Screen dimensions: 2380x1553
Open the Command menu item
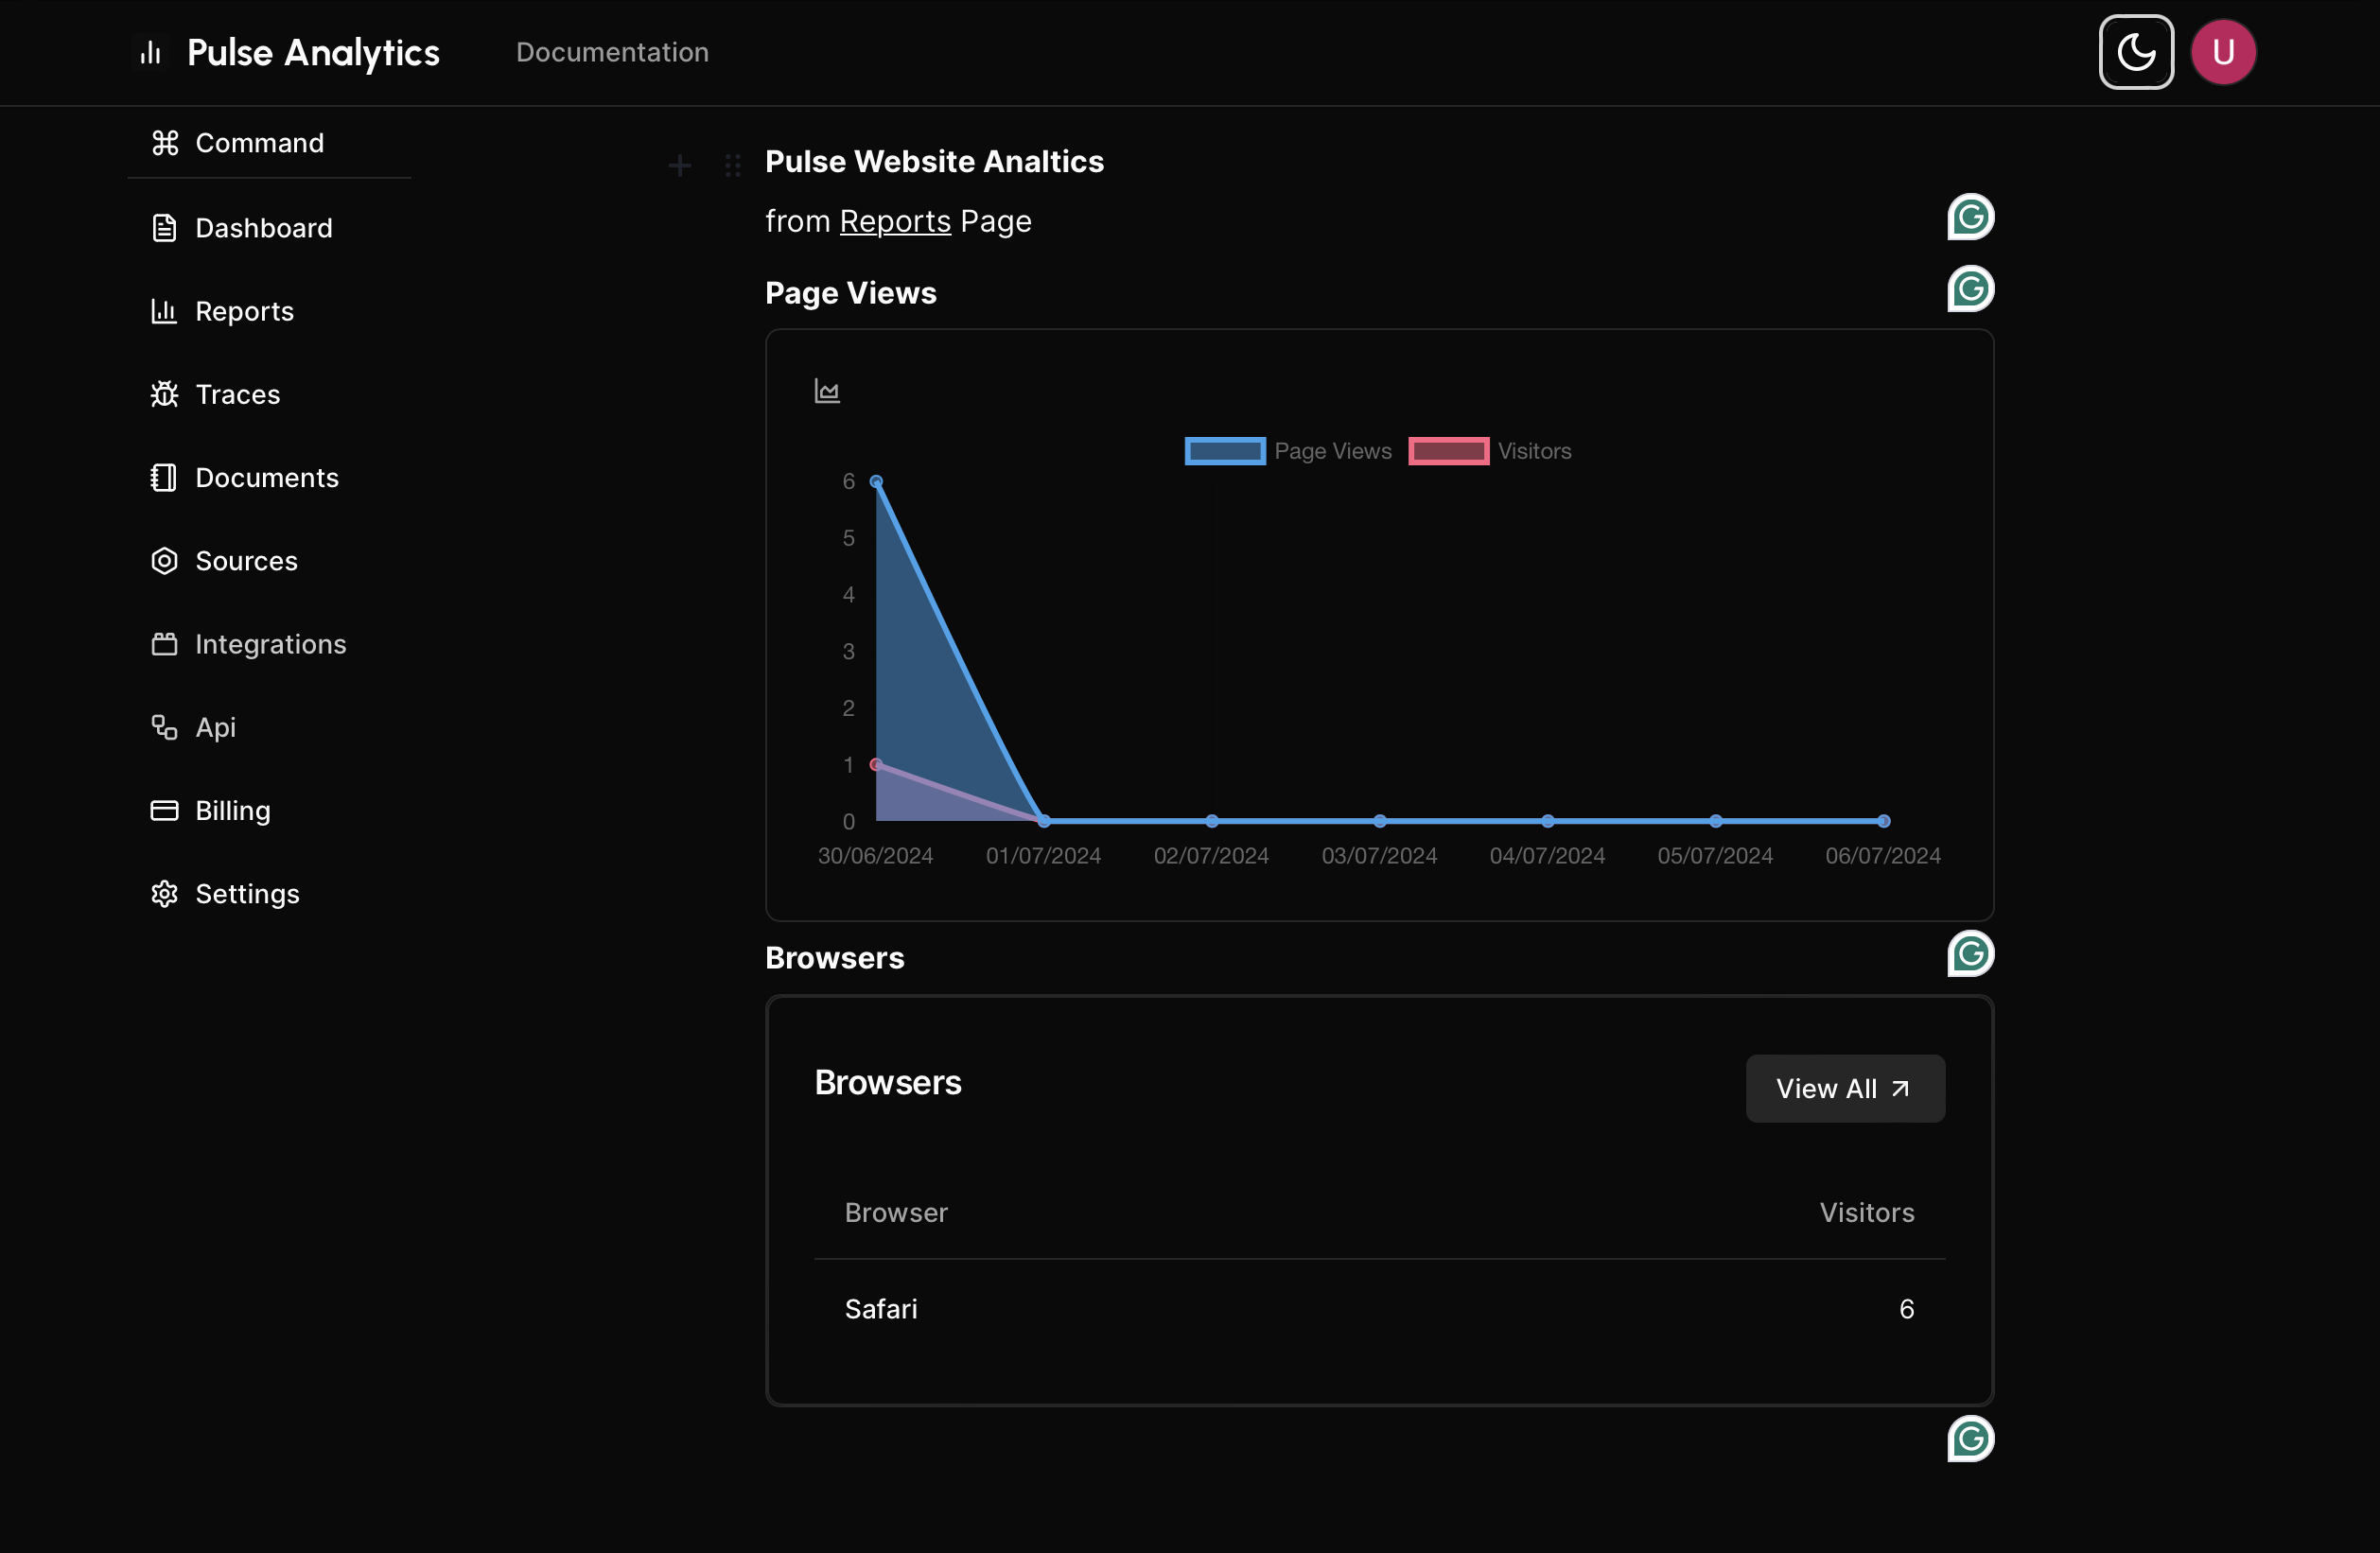click(x=270, y=143)
